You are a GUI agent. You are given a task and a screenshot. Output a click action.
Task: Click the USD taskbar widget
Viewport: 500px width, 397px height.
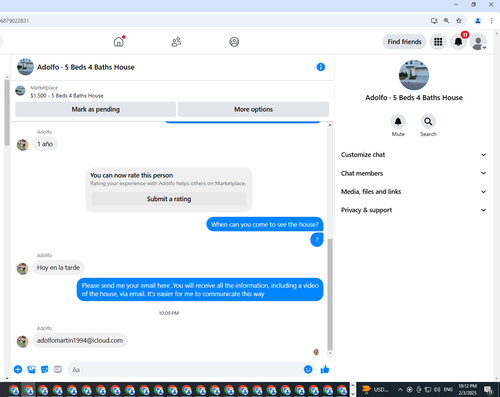click(376, 389)
